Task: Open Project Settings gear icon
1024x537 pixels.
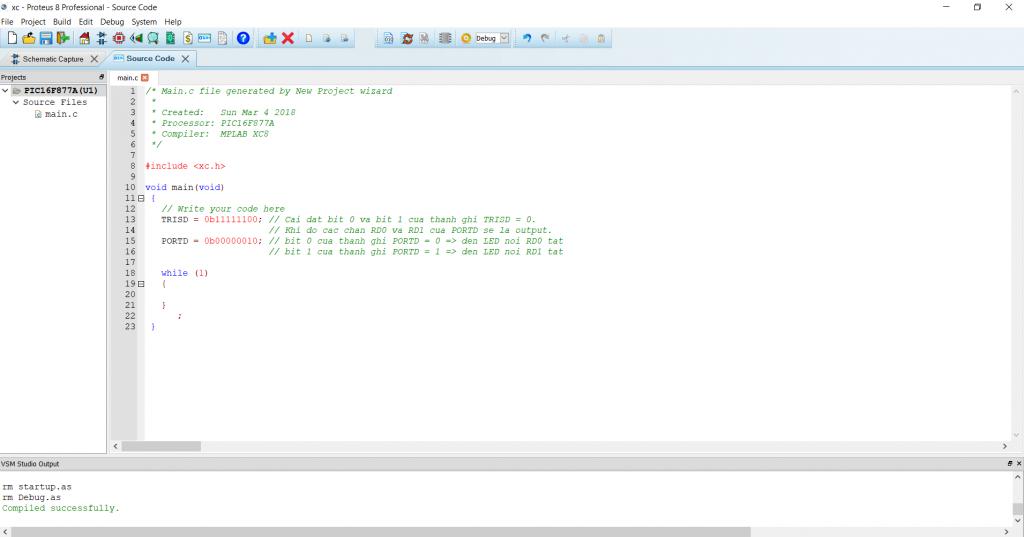Action: pyautogui.click(x=466, y=39)
